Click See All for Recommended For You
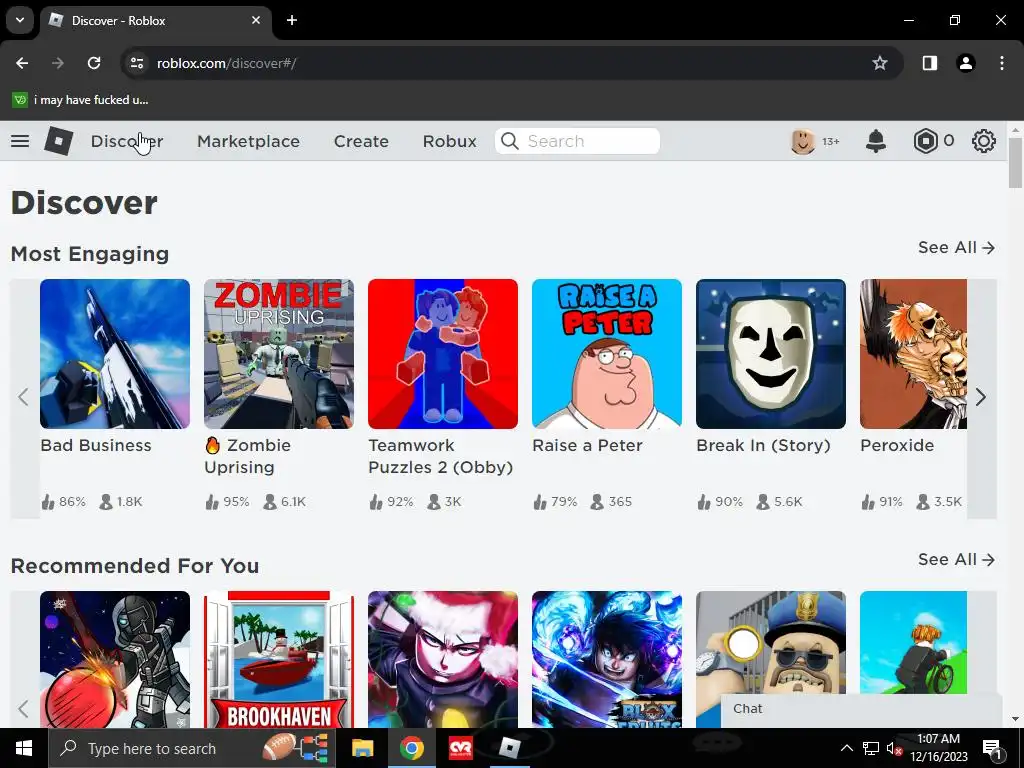 click(x=956, y=560)
